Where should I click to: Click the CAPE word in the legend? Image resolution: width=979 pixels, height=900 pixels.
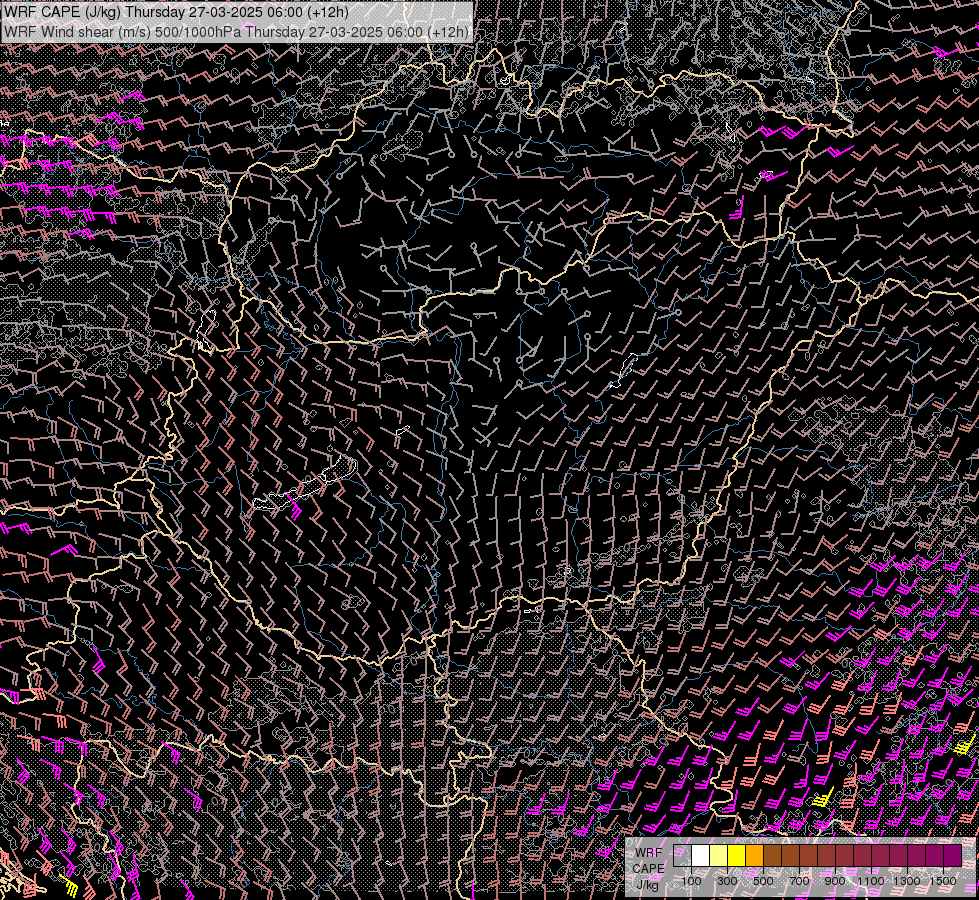648,868
